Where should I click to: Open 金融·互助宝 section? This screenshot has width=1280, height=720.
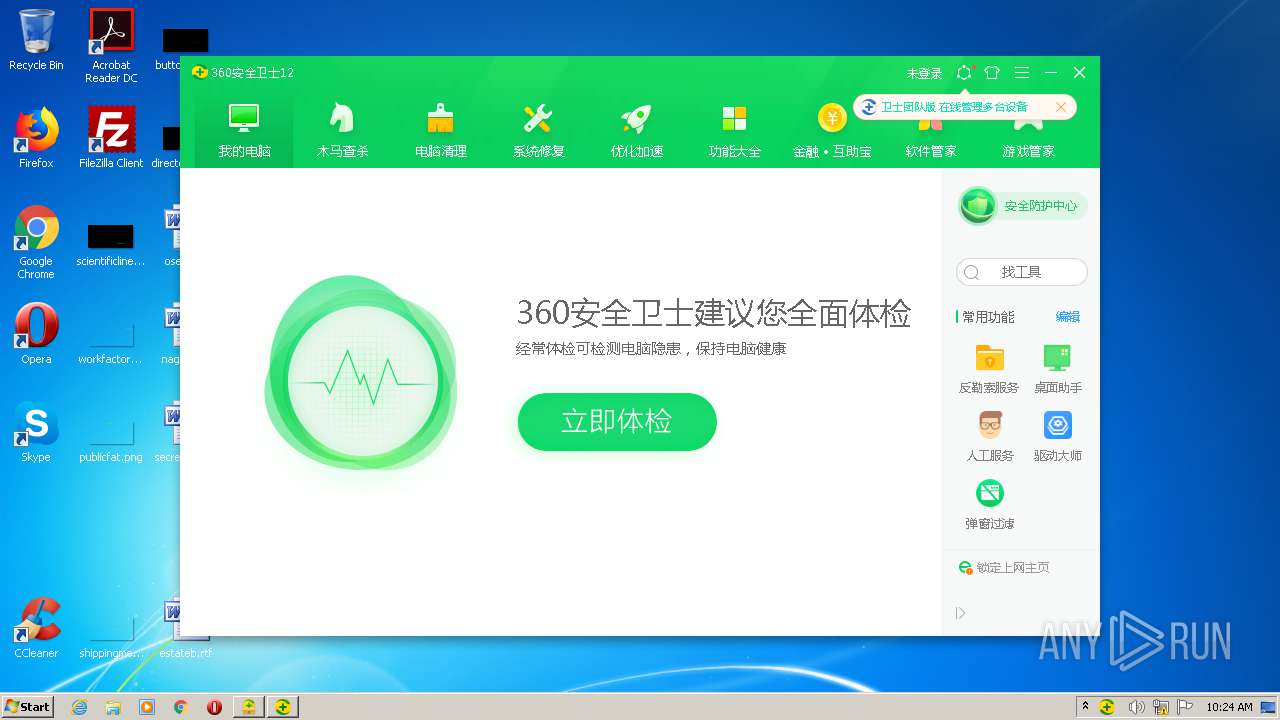pyautogui.click(x=832, y=130)
